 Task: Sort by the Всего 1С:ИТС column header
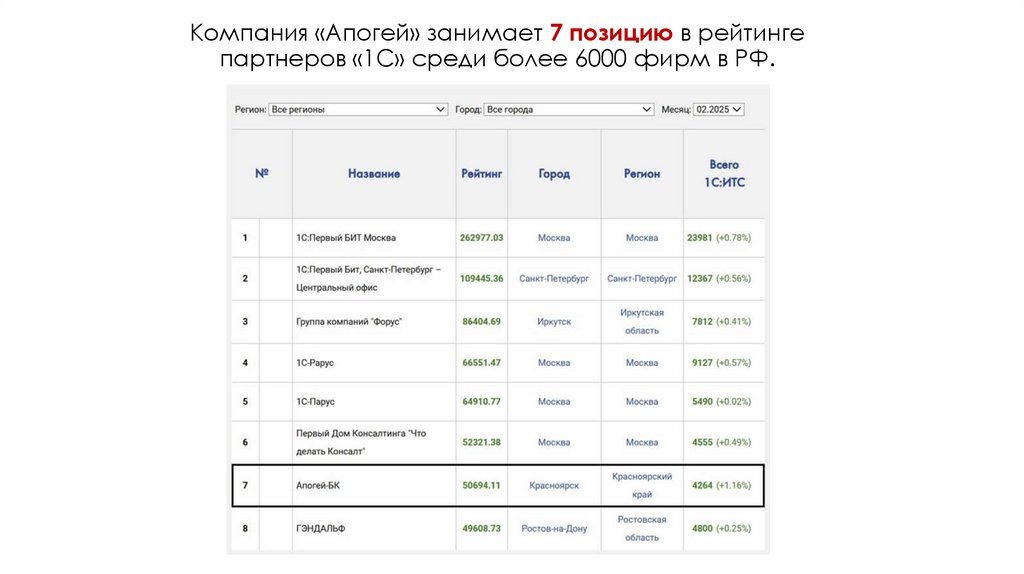(724, 174)
